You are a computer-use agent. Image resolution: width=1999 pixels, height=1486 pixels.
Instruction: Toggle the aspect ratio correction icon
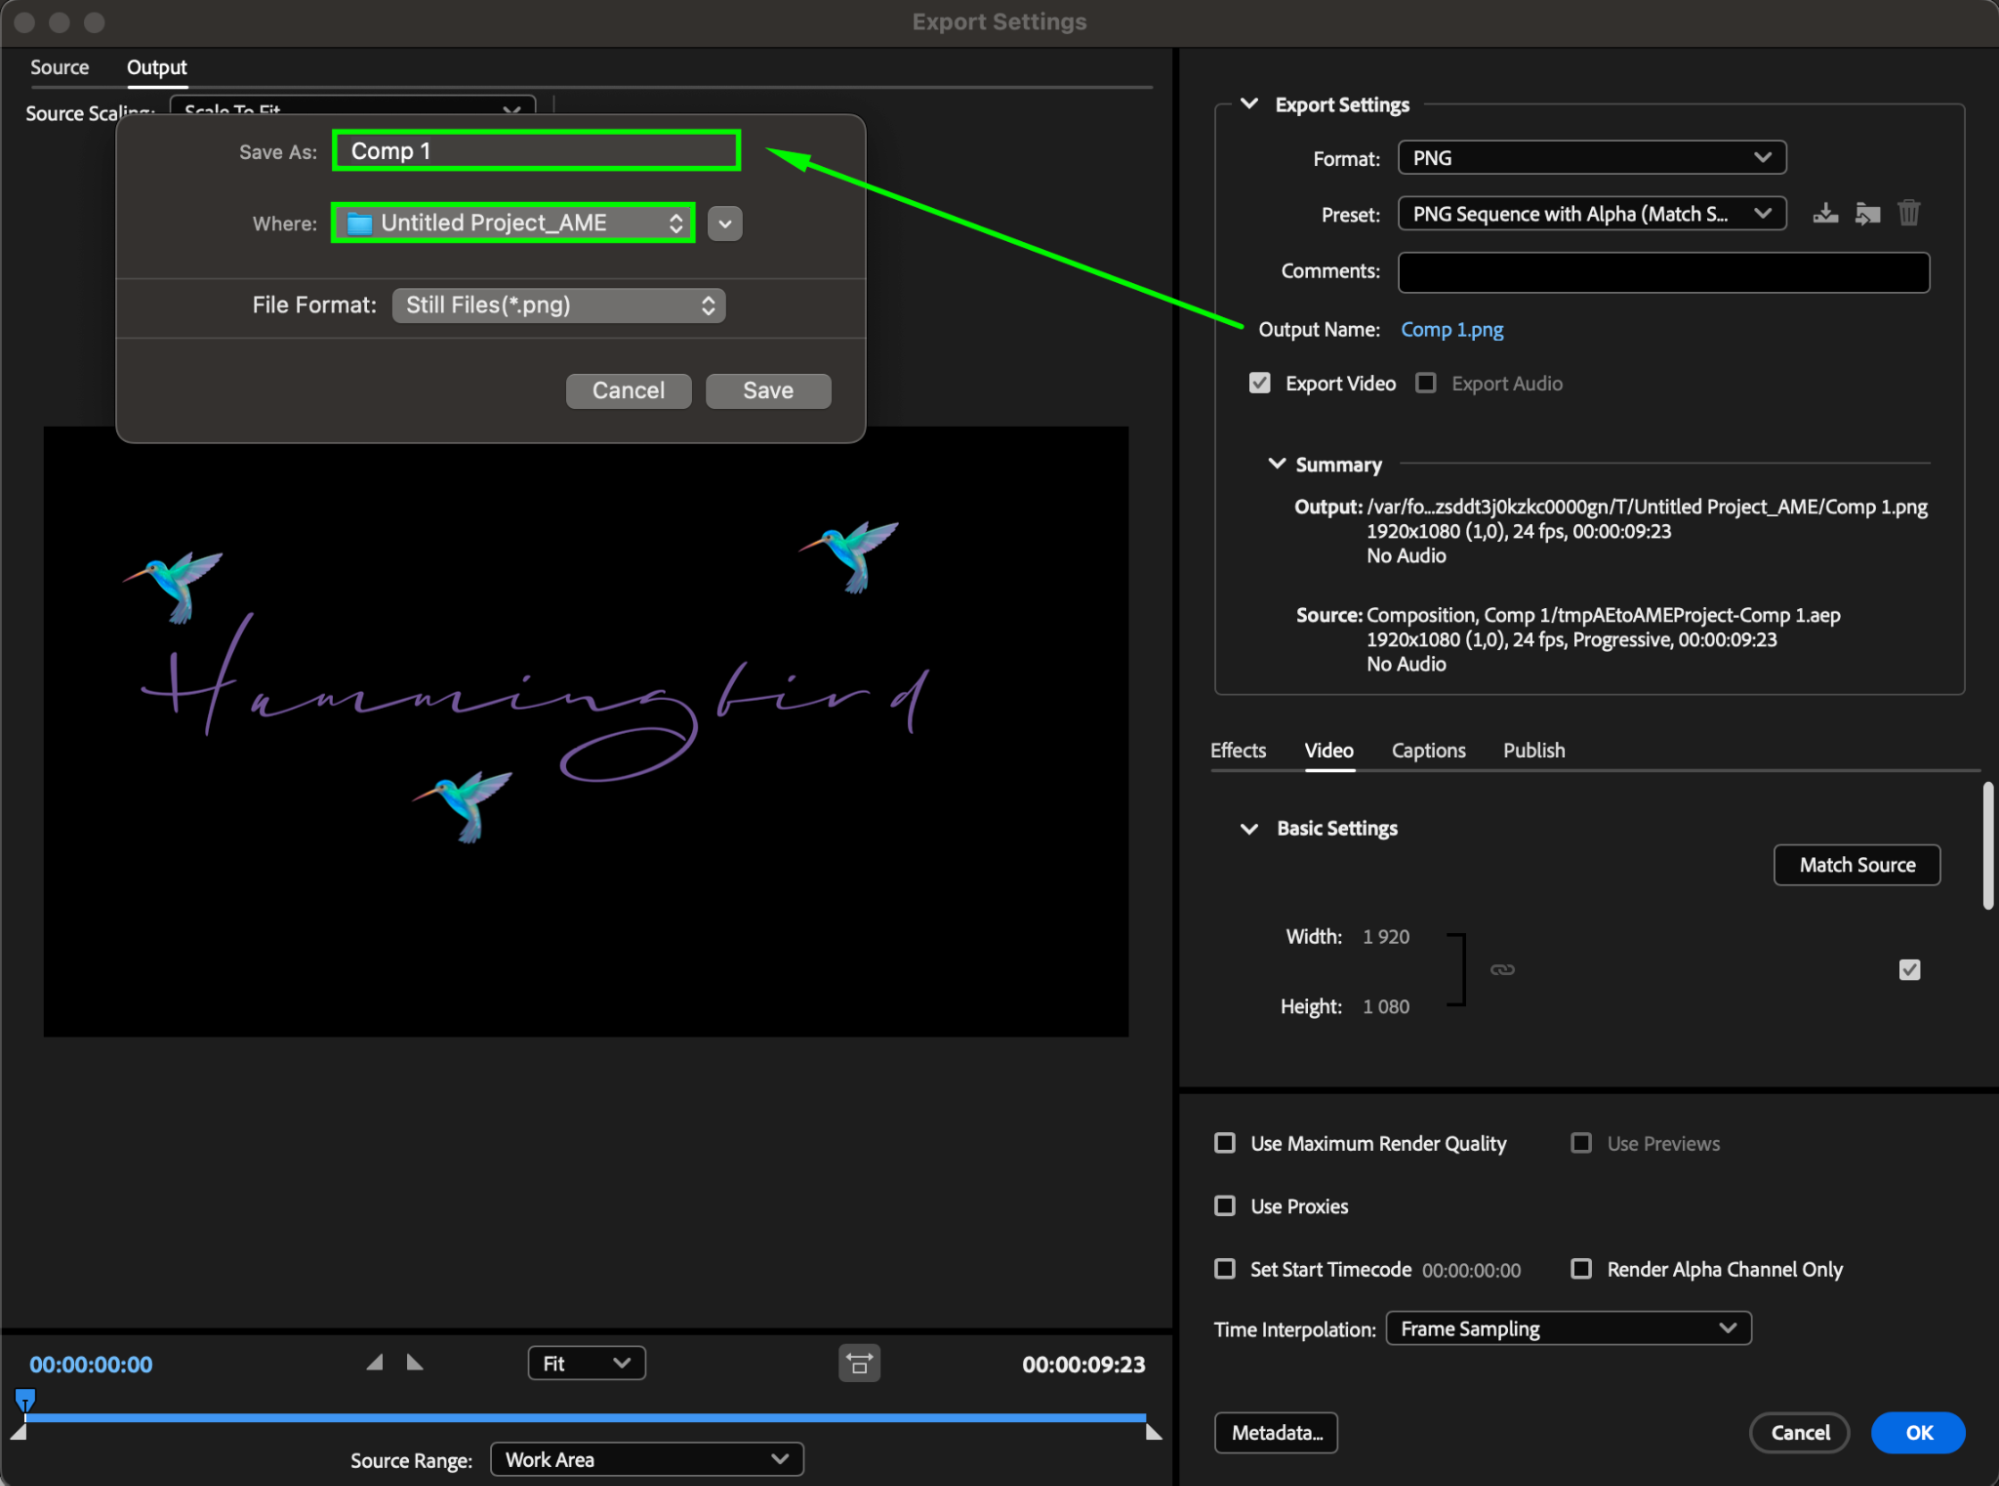tap(859, 1364)
